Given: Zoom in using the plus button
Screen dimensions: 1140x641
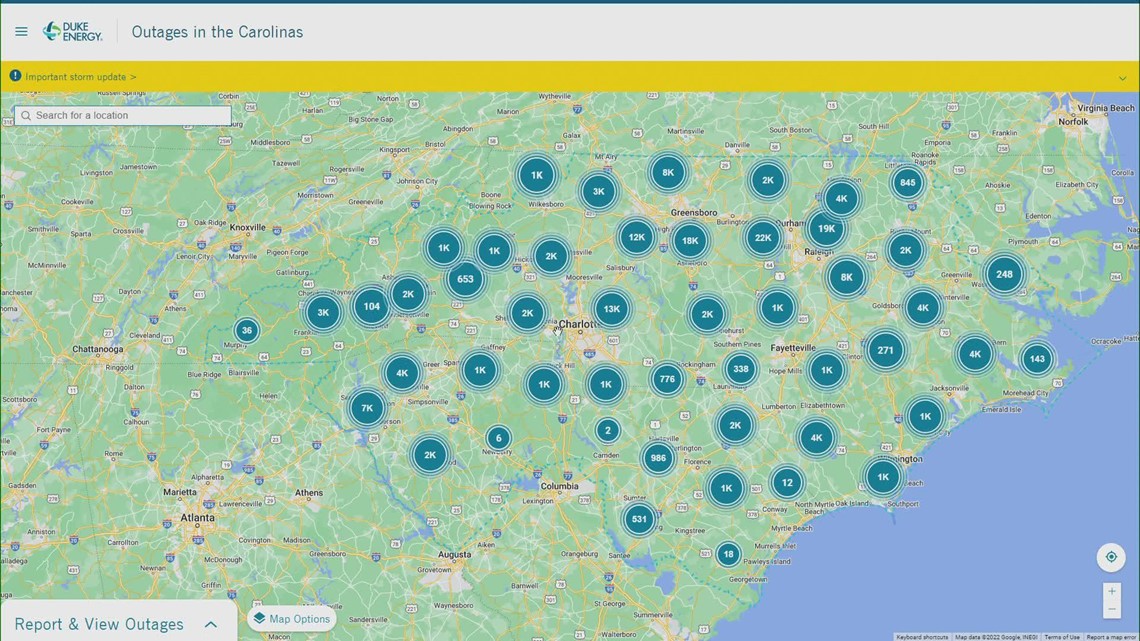Looking at the screenshot, I should [x=1113, y=592].
